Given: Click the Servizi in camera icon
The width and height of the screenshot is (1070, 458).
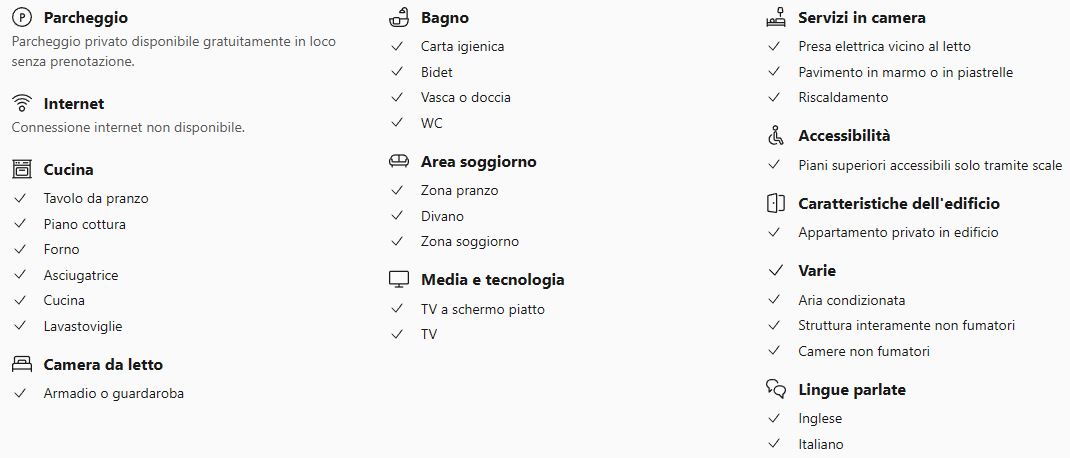Looking at the screenshot, I should 776,18.
